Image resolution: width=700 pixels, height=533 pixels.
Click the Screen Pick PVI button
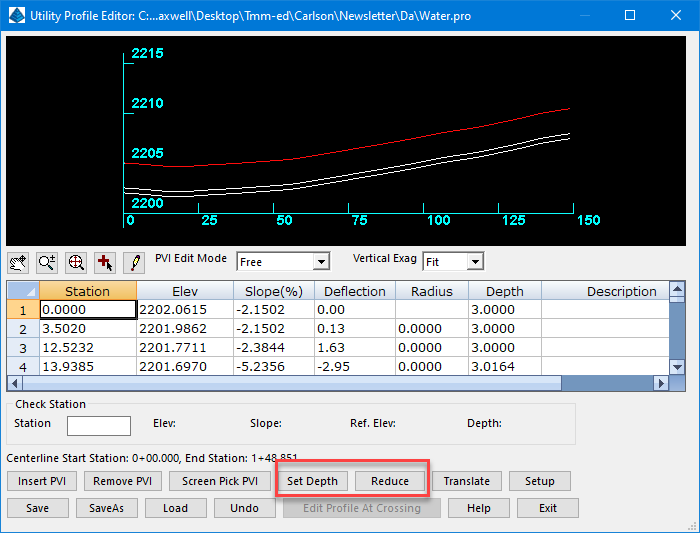[219, 481]
